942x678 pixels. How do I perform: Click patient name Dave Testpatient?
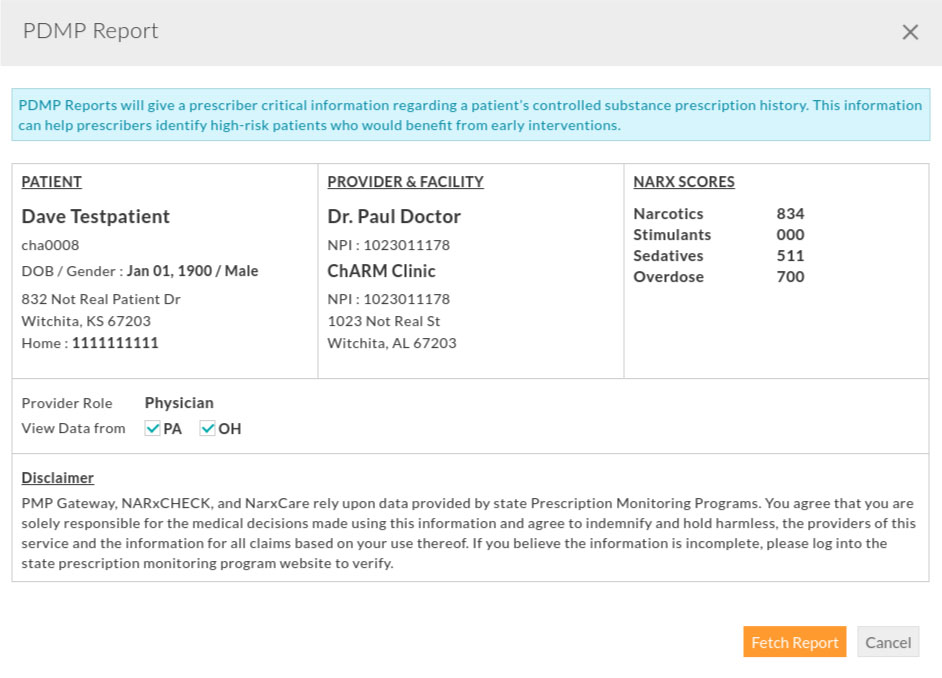point(95,216)
